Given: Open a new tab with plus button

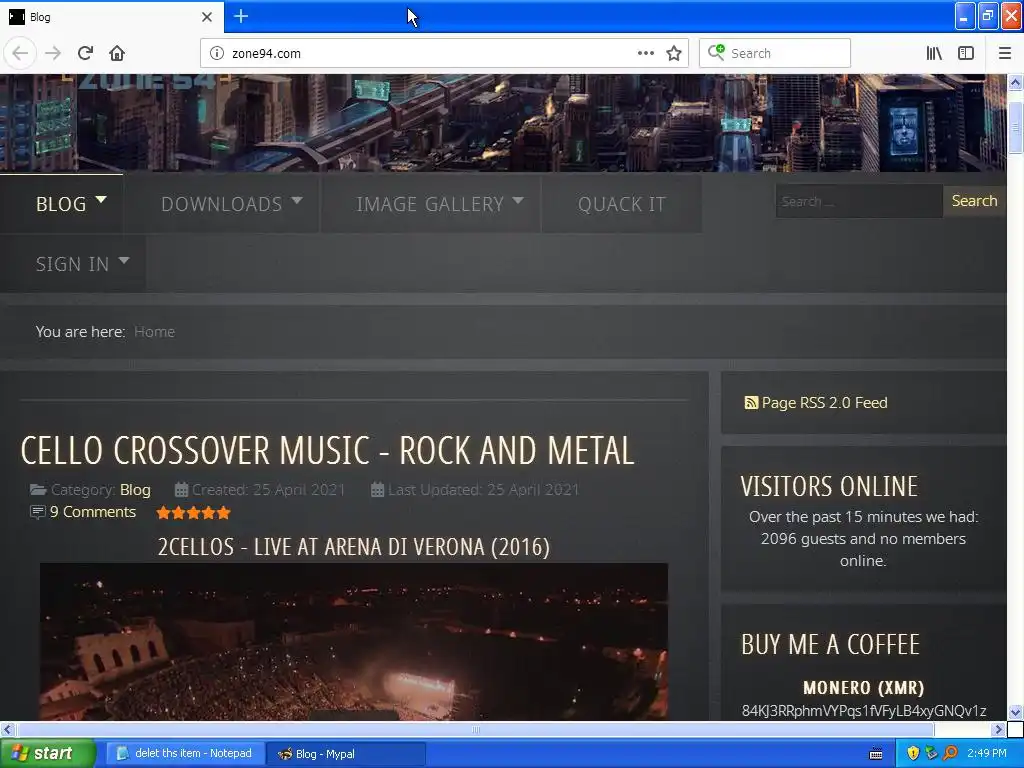Looking at the screenshot, I should [x=241, y=16].
